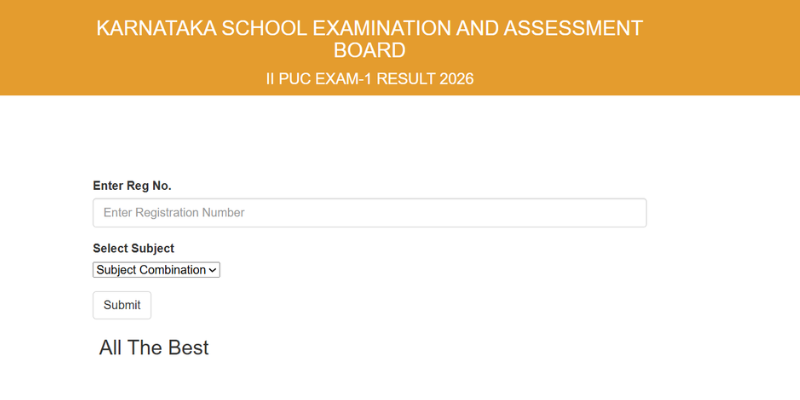Screen dimensions: 800x400
Task: Click "EXAM-1" in the banner subtitle
Action: click(x=350, y=79)
